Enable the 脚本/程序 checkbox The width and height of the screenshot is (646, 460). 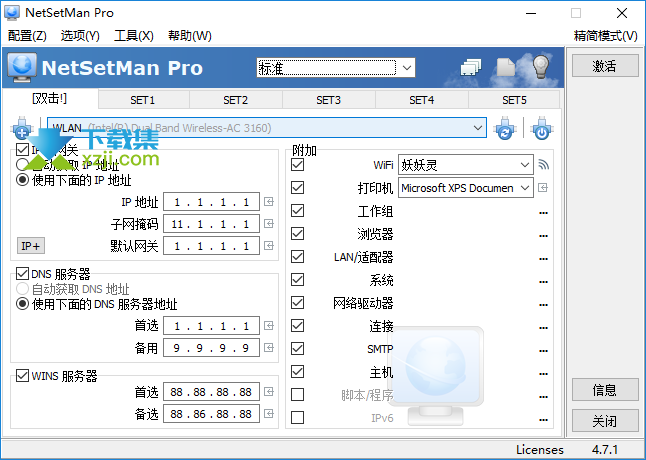tap(297, 395)
